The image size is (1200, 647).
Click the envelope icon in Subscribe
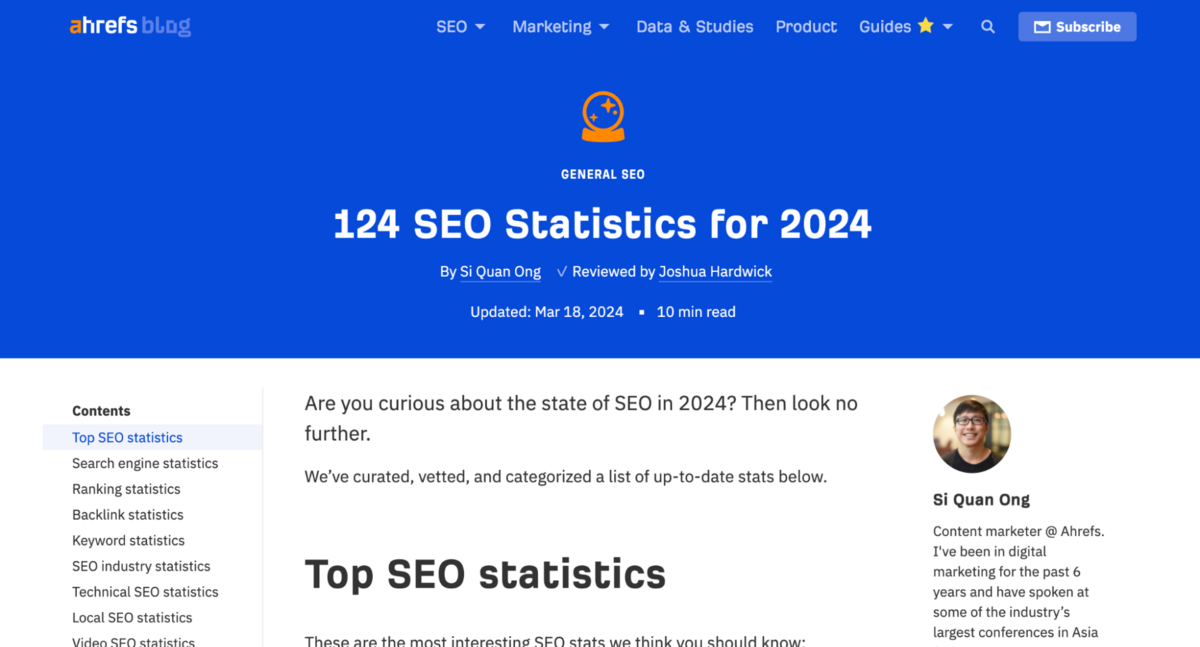click(x=1042, y=27)
